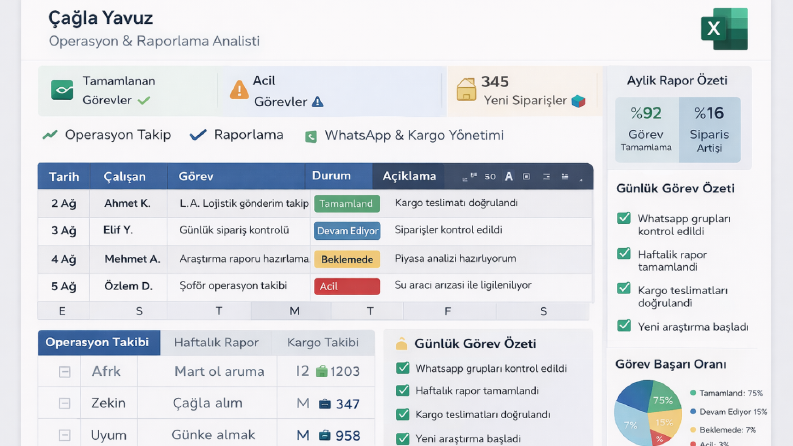Click the yellow 15% pie slice
793x446 pixels.
pyautogui.click(x=667, y=423)
